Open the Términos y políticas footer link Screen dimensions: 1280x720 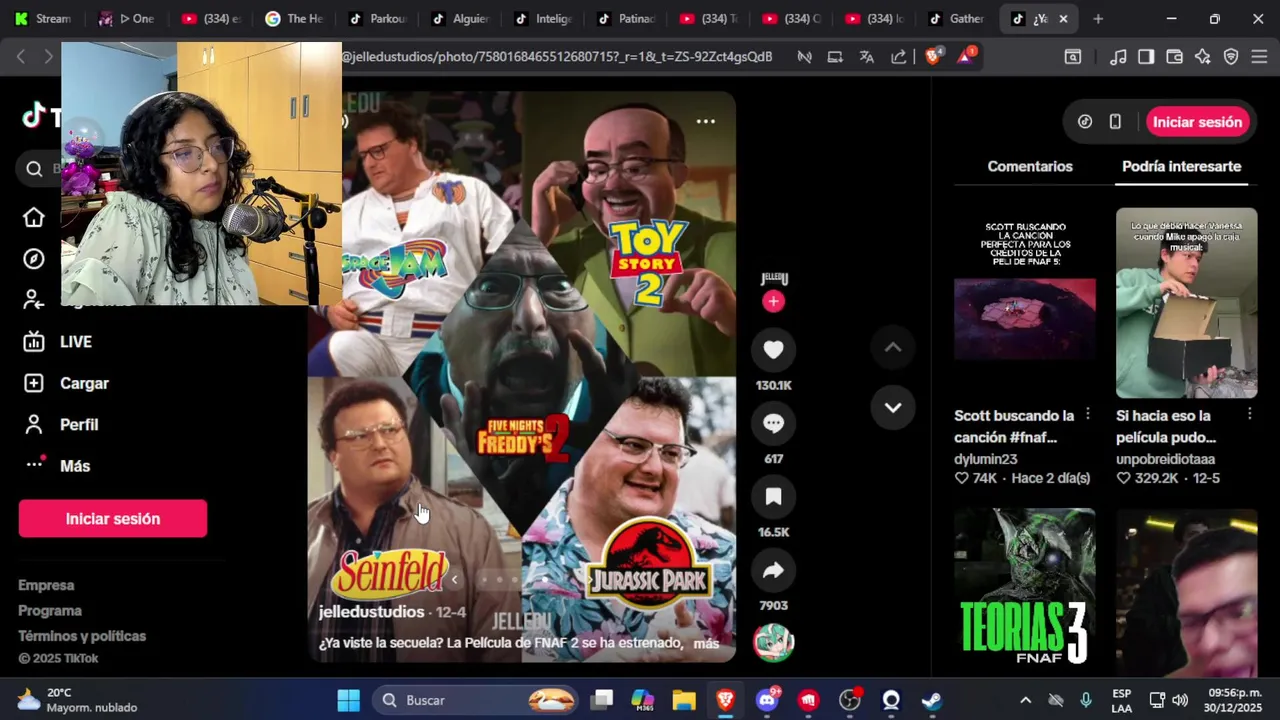point(82,636)
